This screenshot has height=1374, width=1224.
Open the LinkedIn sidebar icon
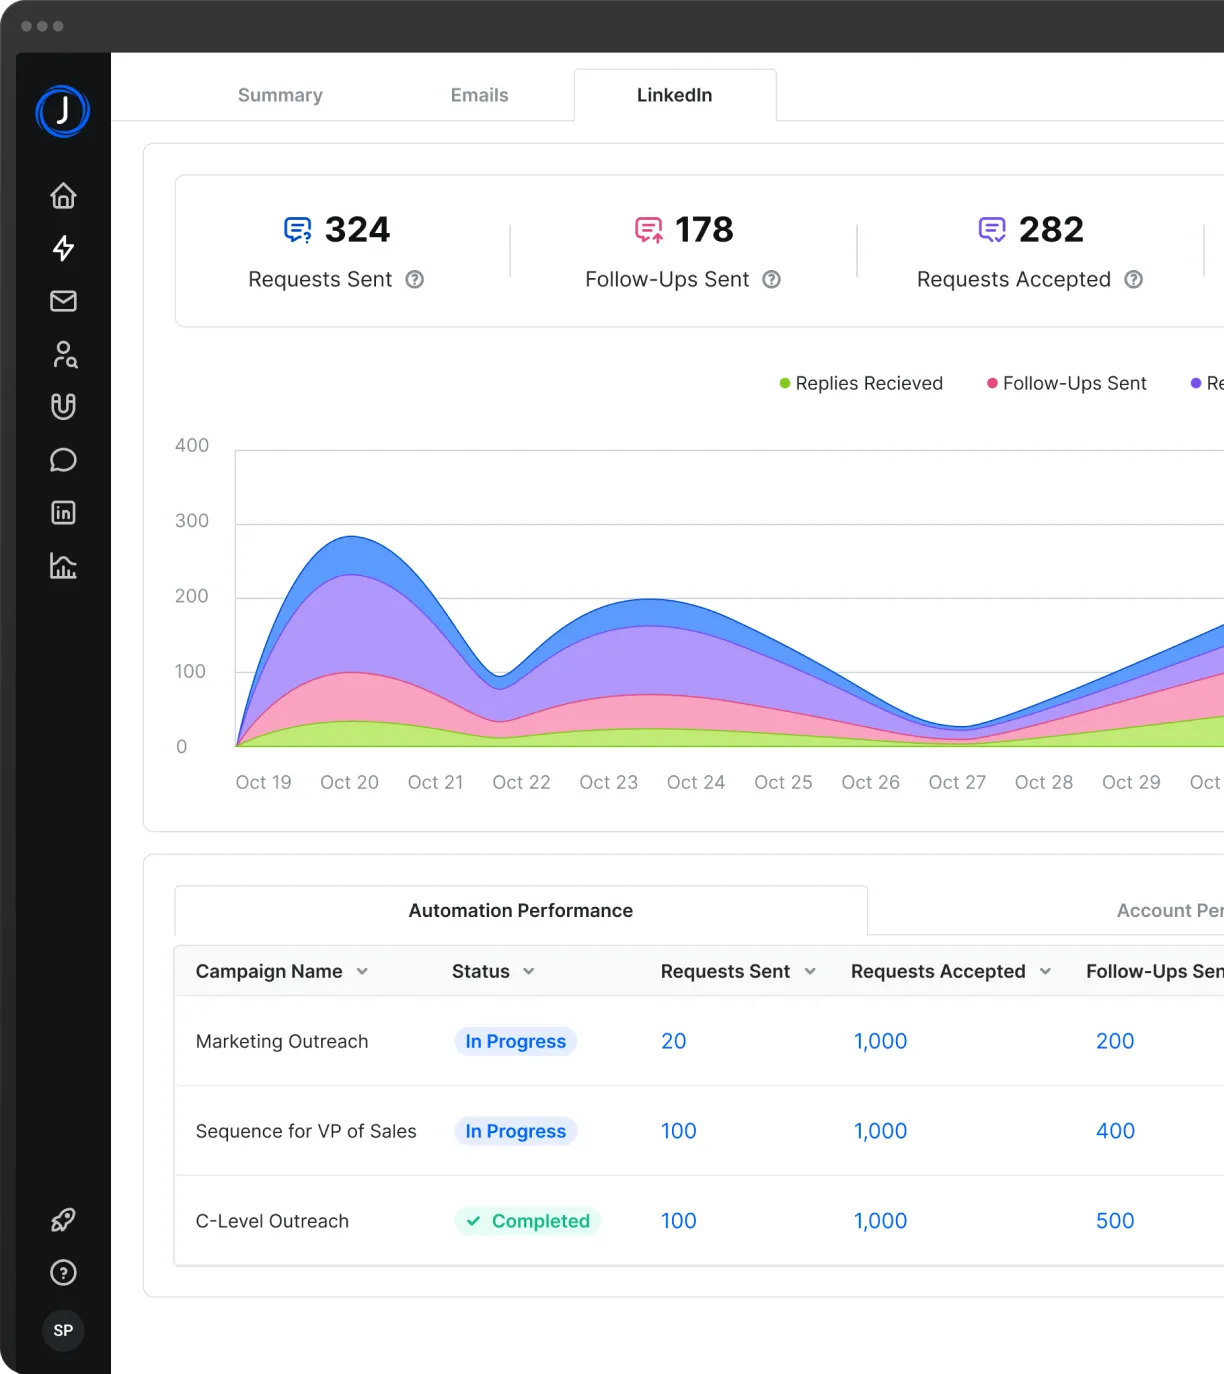pos(63,513)
